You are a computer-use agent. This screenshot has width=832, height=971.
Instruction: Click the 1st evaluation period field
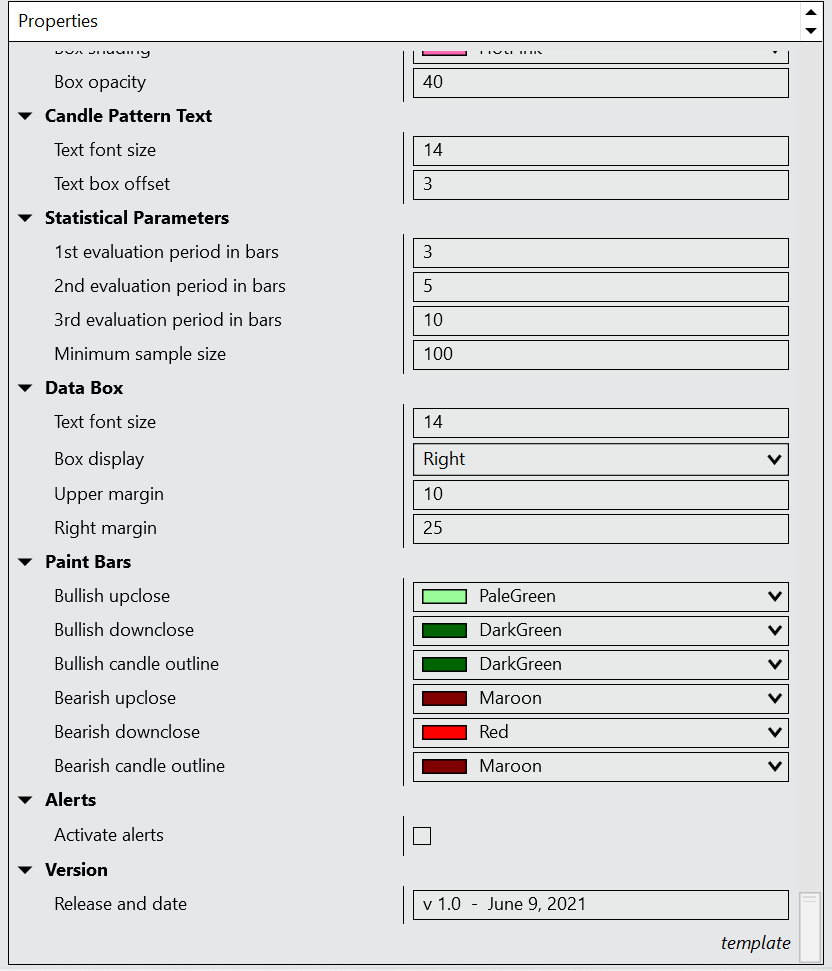coord(600,252)
